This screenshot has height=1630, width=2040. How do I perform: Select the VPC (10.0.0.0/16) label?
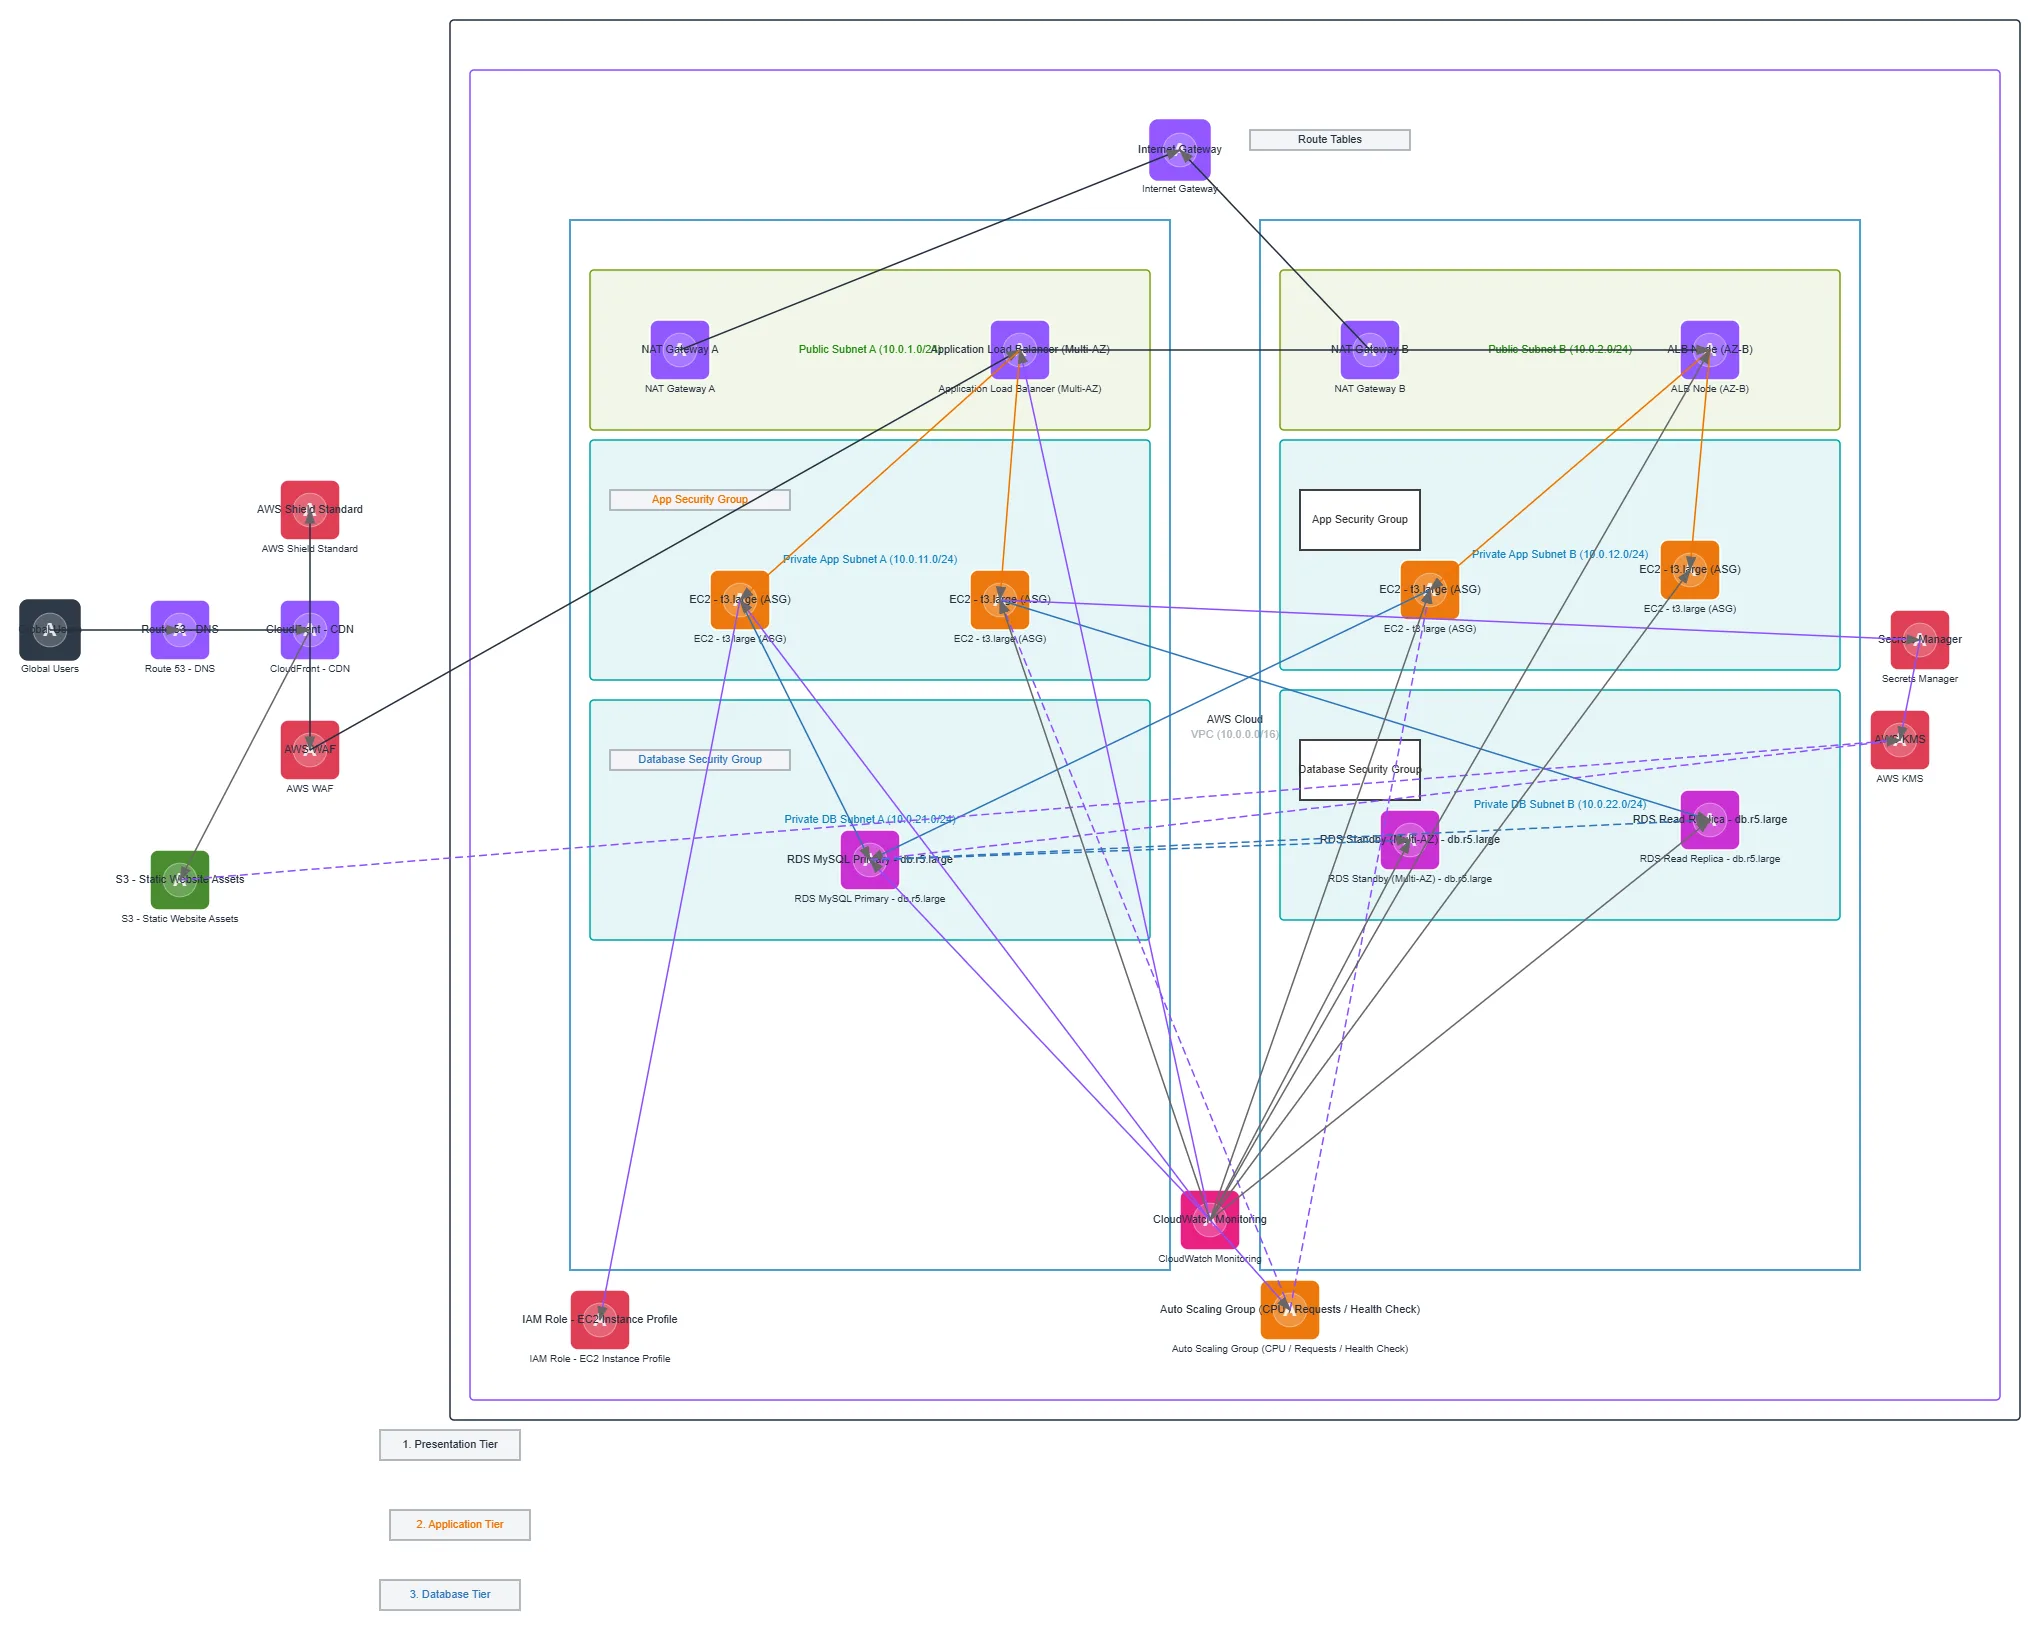(1235, 735)
